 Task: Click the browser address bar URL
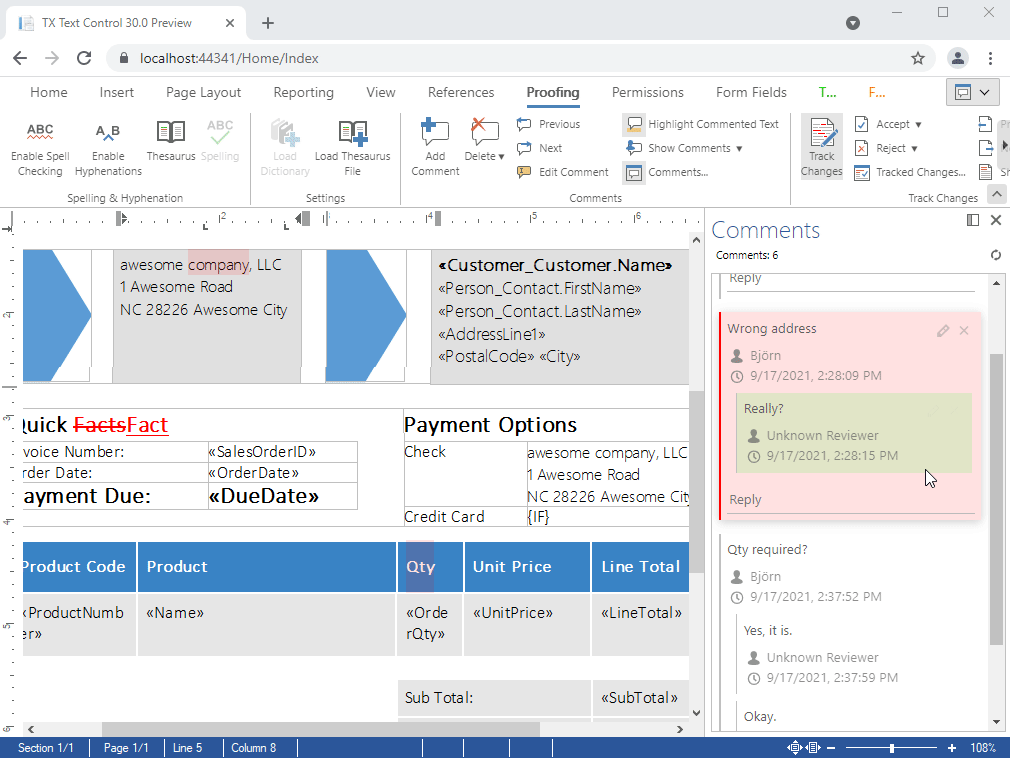pos(229,58)
